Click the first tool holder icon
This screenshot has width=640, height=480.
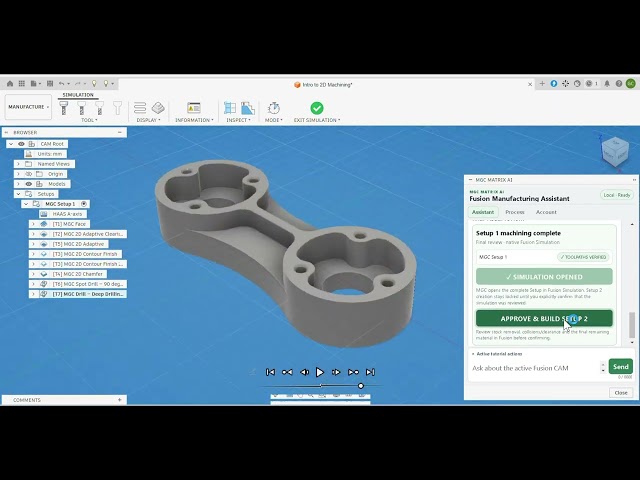coord(63,108)
